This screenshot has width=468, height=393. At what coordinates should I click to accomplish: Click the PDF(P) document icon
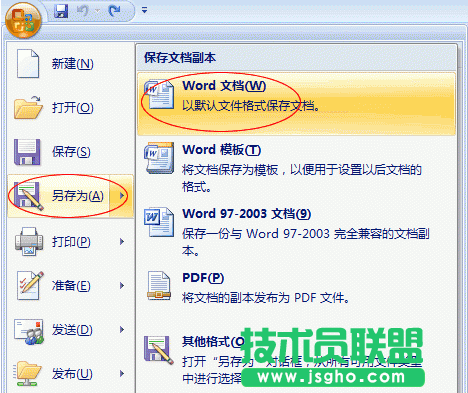click(159, 286)
